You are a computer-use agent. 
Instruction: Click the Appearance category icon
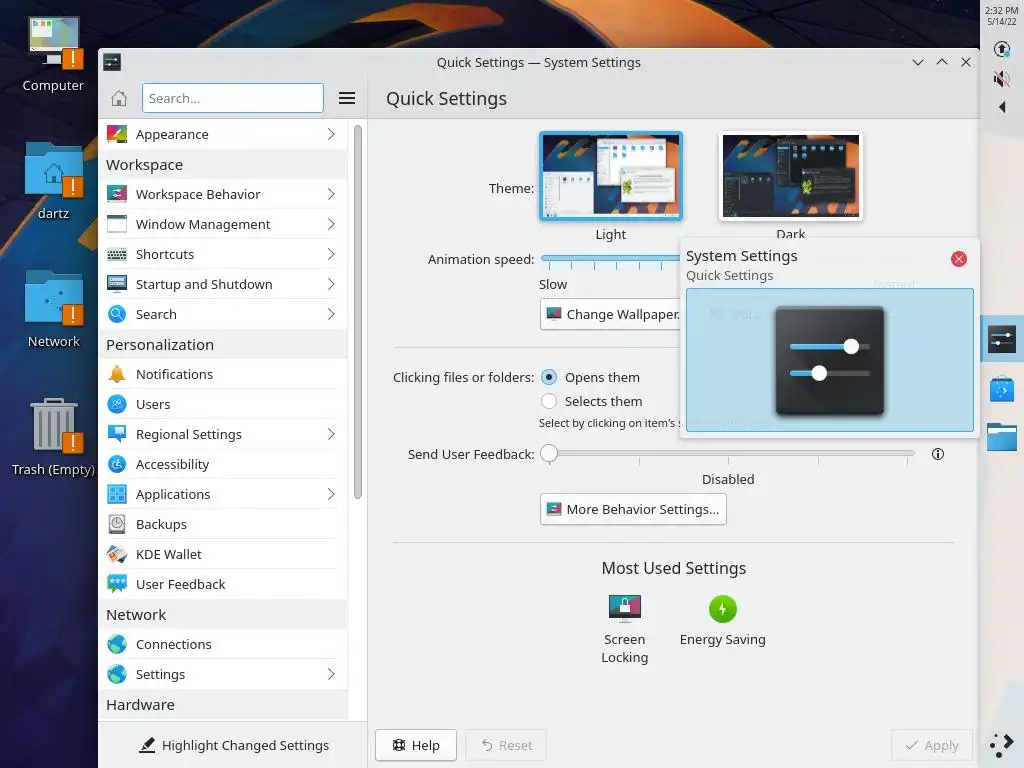[117, 134]
